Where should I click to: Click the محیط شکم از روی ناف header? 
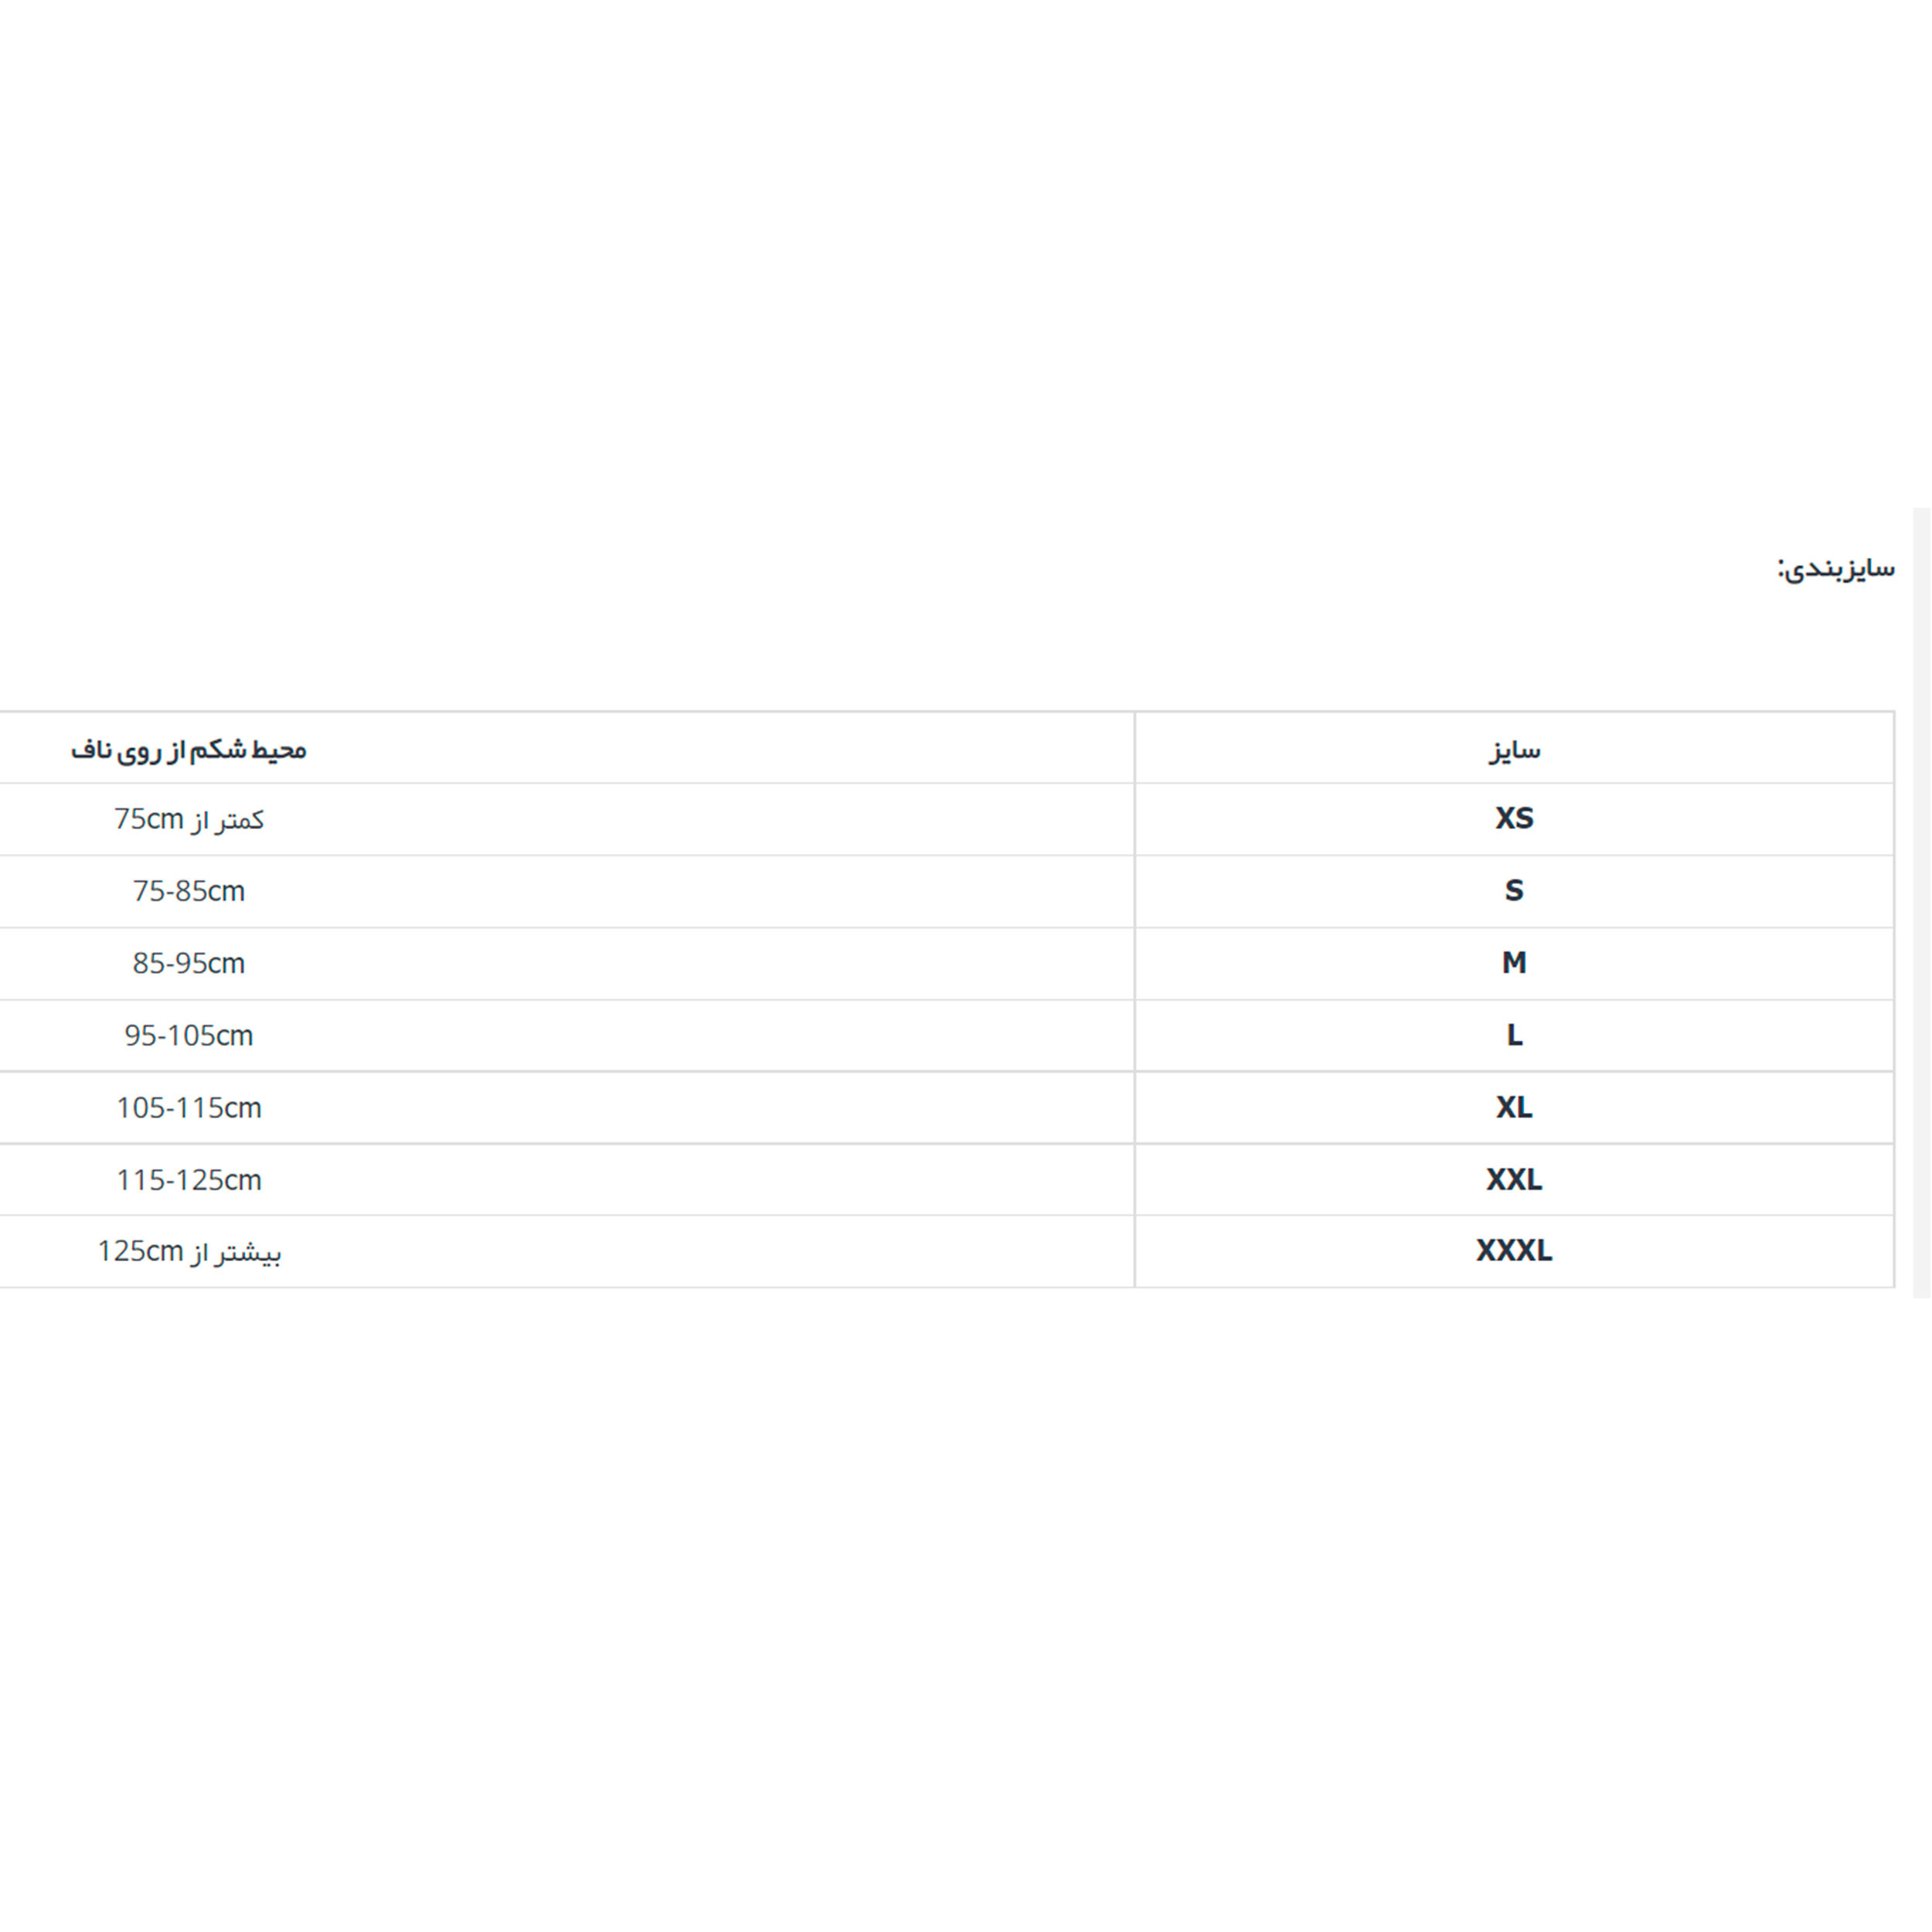pyautogui.click(x=188, y=750)
